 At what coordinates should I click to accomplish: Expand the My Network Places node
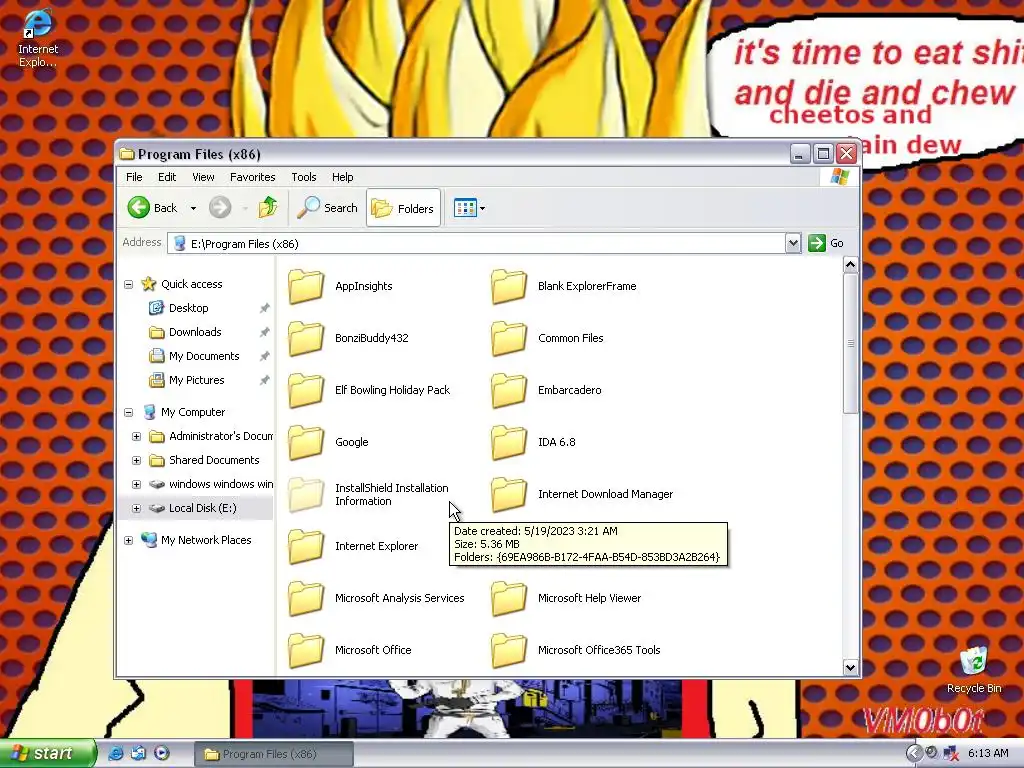(x=129, y=540)
